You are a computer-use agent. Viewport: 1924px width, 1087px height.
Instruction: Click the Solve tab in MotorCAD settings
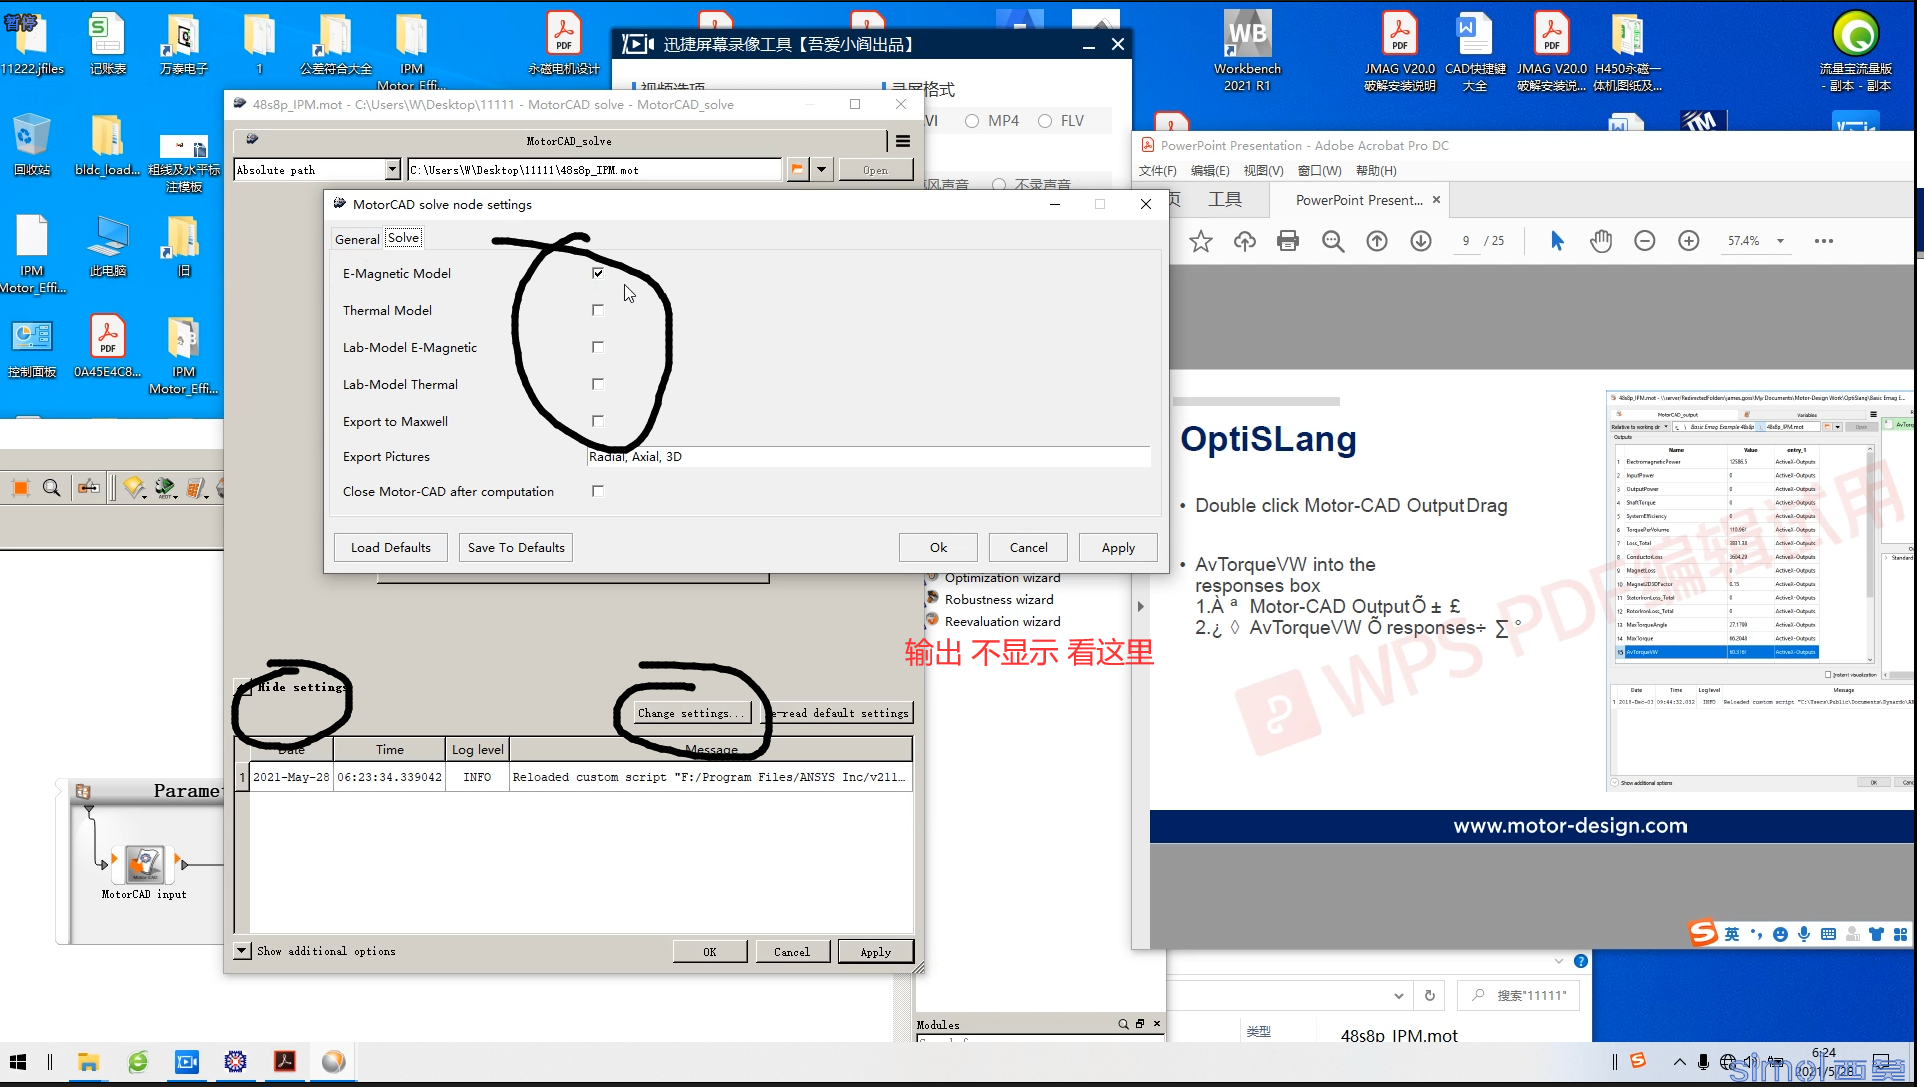pyautogui.click(x=403, y=238)
